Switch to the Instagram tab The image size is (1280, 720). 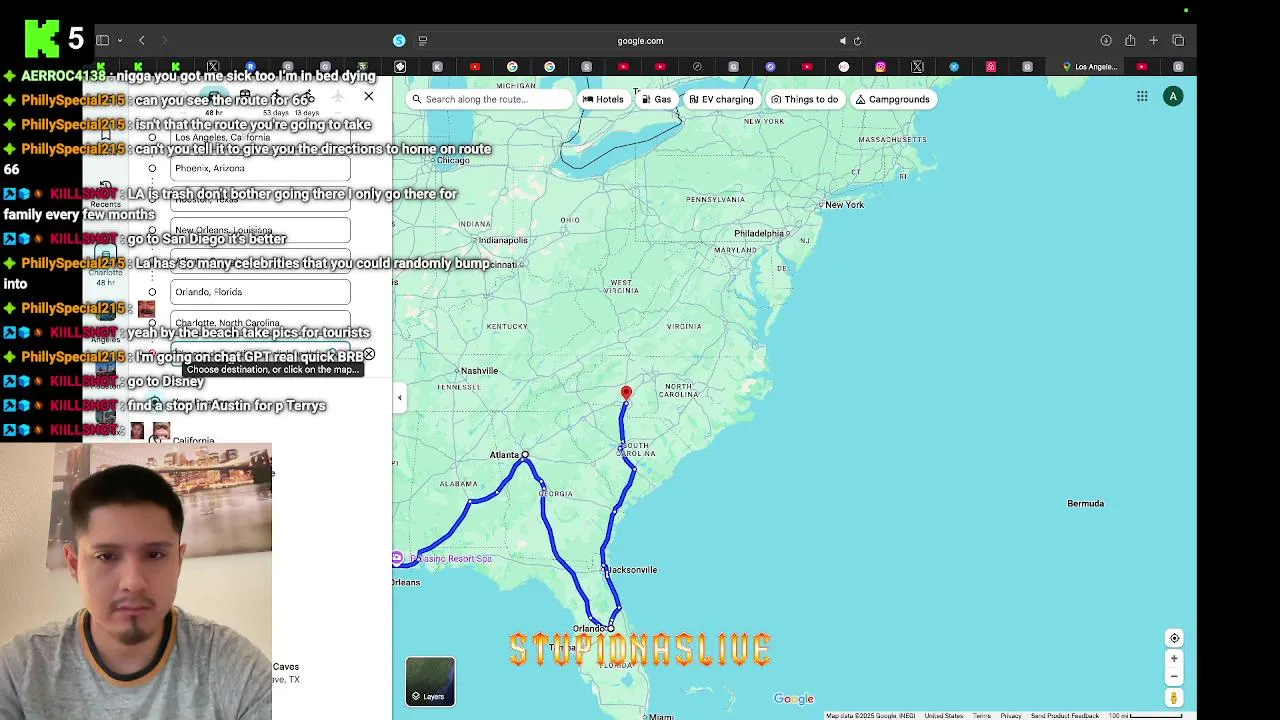[880, 67]
